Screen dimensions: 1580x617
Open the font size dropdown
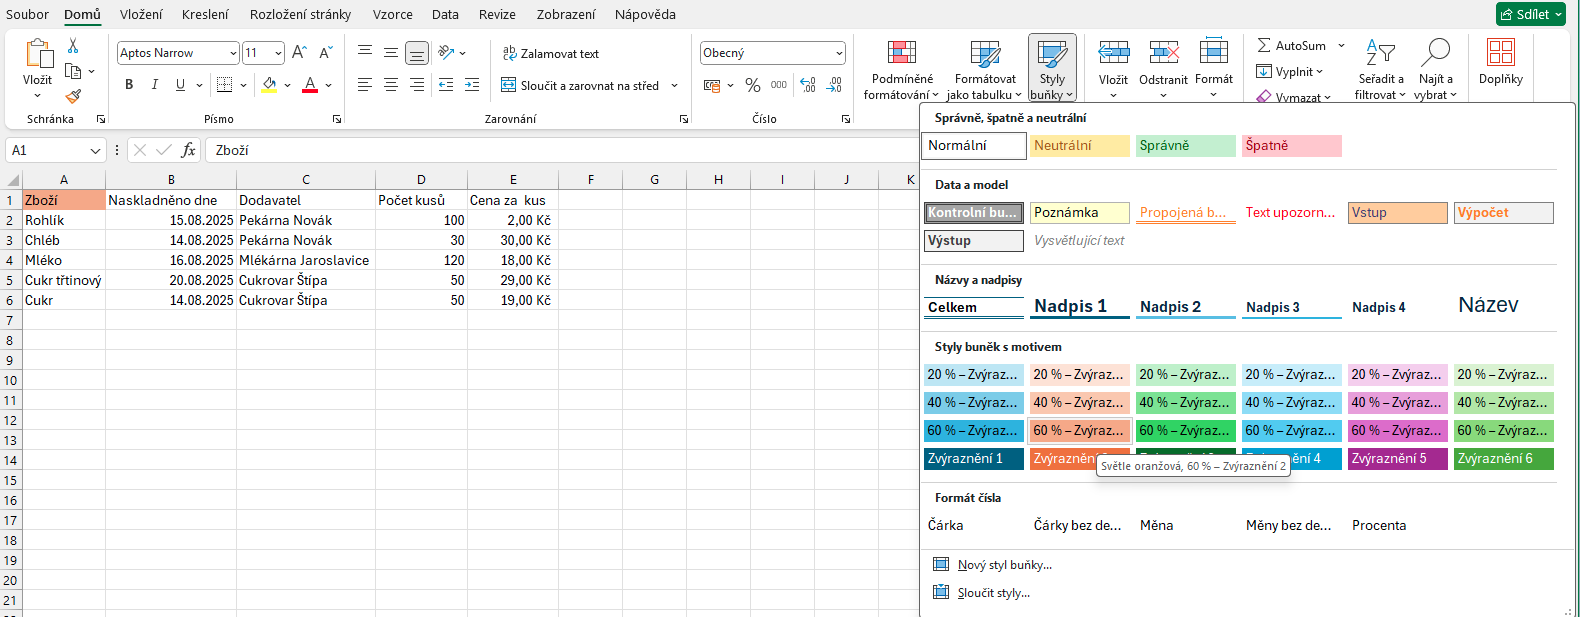point(278,53)
